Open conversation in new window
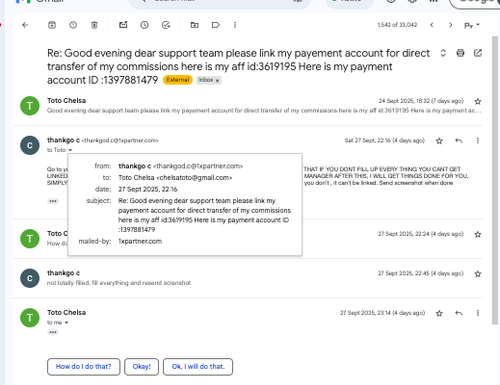The image size is (500, 385). pyautogui.click(x=478, y=53)
